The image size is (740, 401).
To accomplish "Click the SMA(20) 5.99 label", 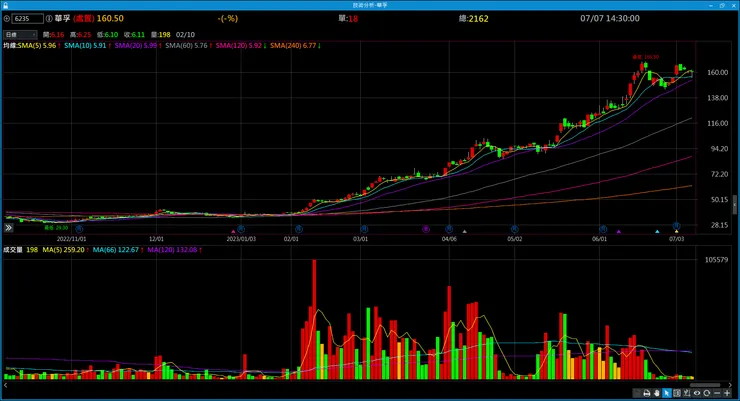I will [136, 46].
